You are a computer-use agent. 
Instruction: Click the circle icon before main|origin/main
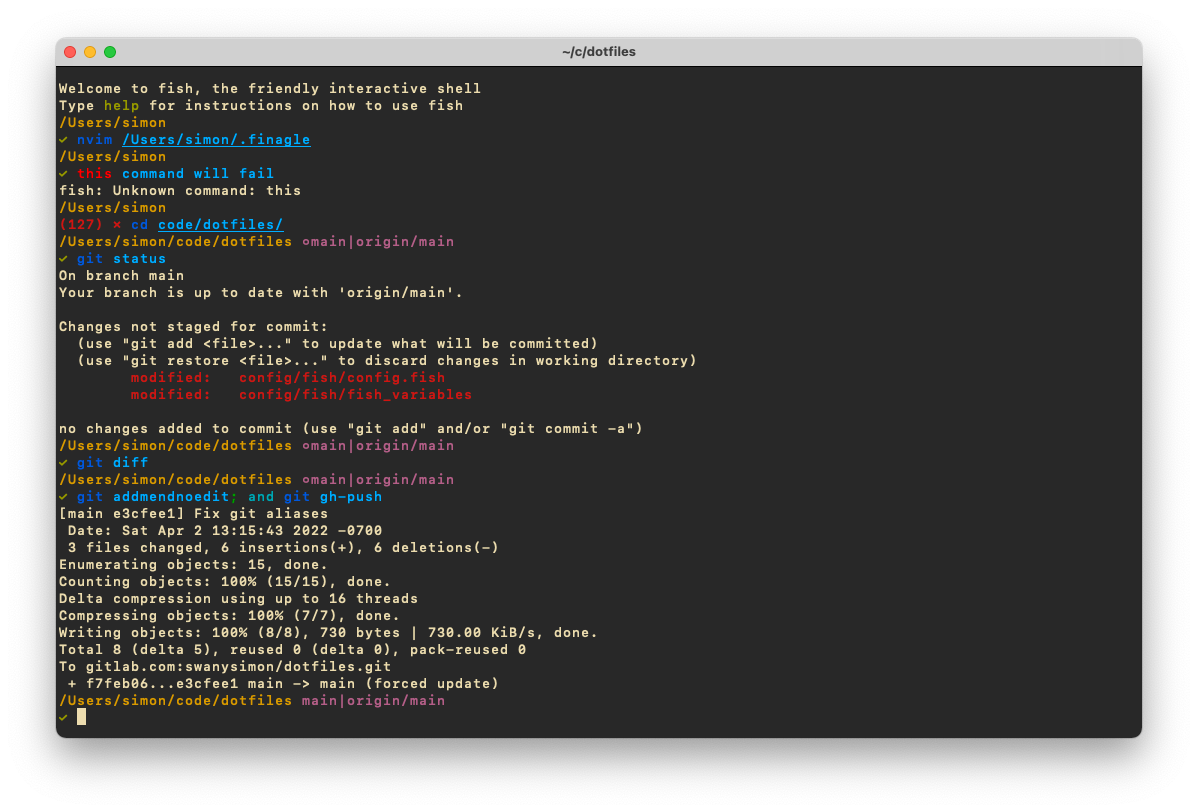pos(307,241)
